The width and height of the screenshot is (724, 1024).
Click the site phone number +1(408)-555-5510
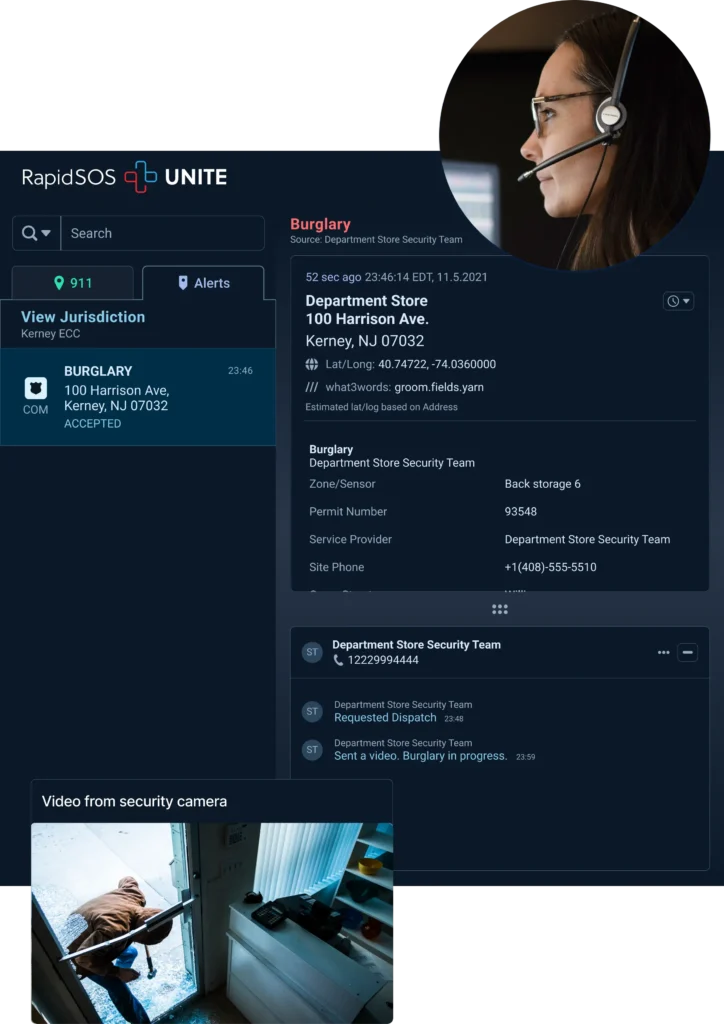550,567
